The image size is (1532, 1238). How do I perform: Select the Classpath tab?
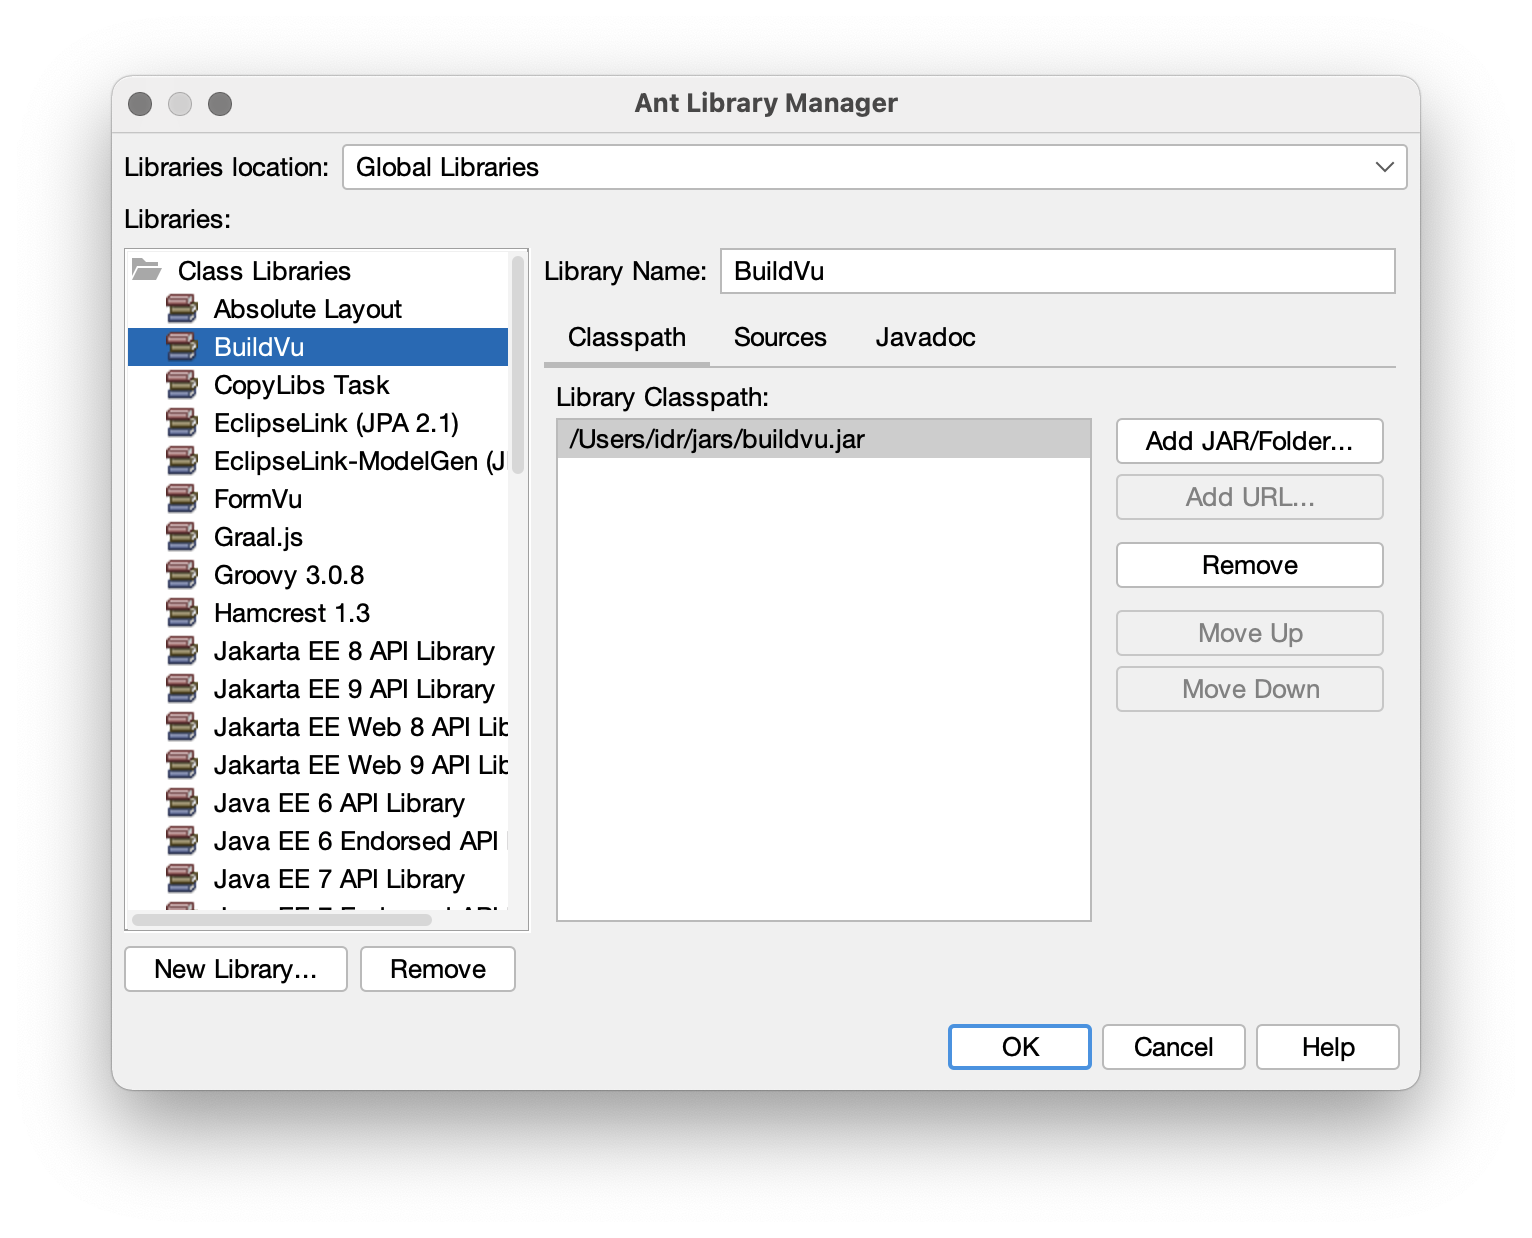pyautogui.click(x=626, y=337)
